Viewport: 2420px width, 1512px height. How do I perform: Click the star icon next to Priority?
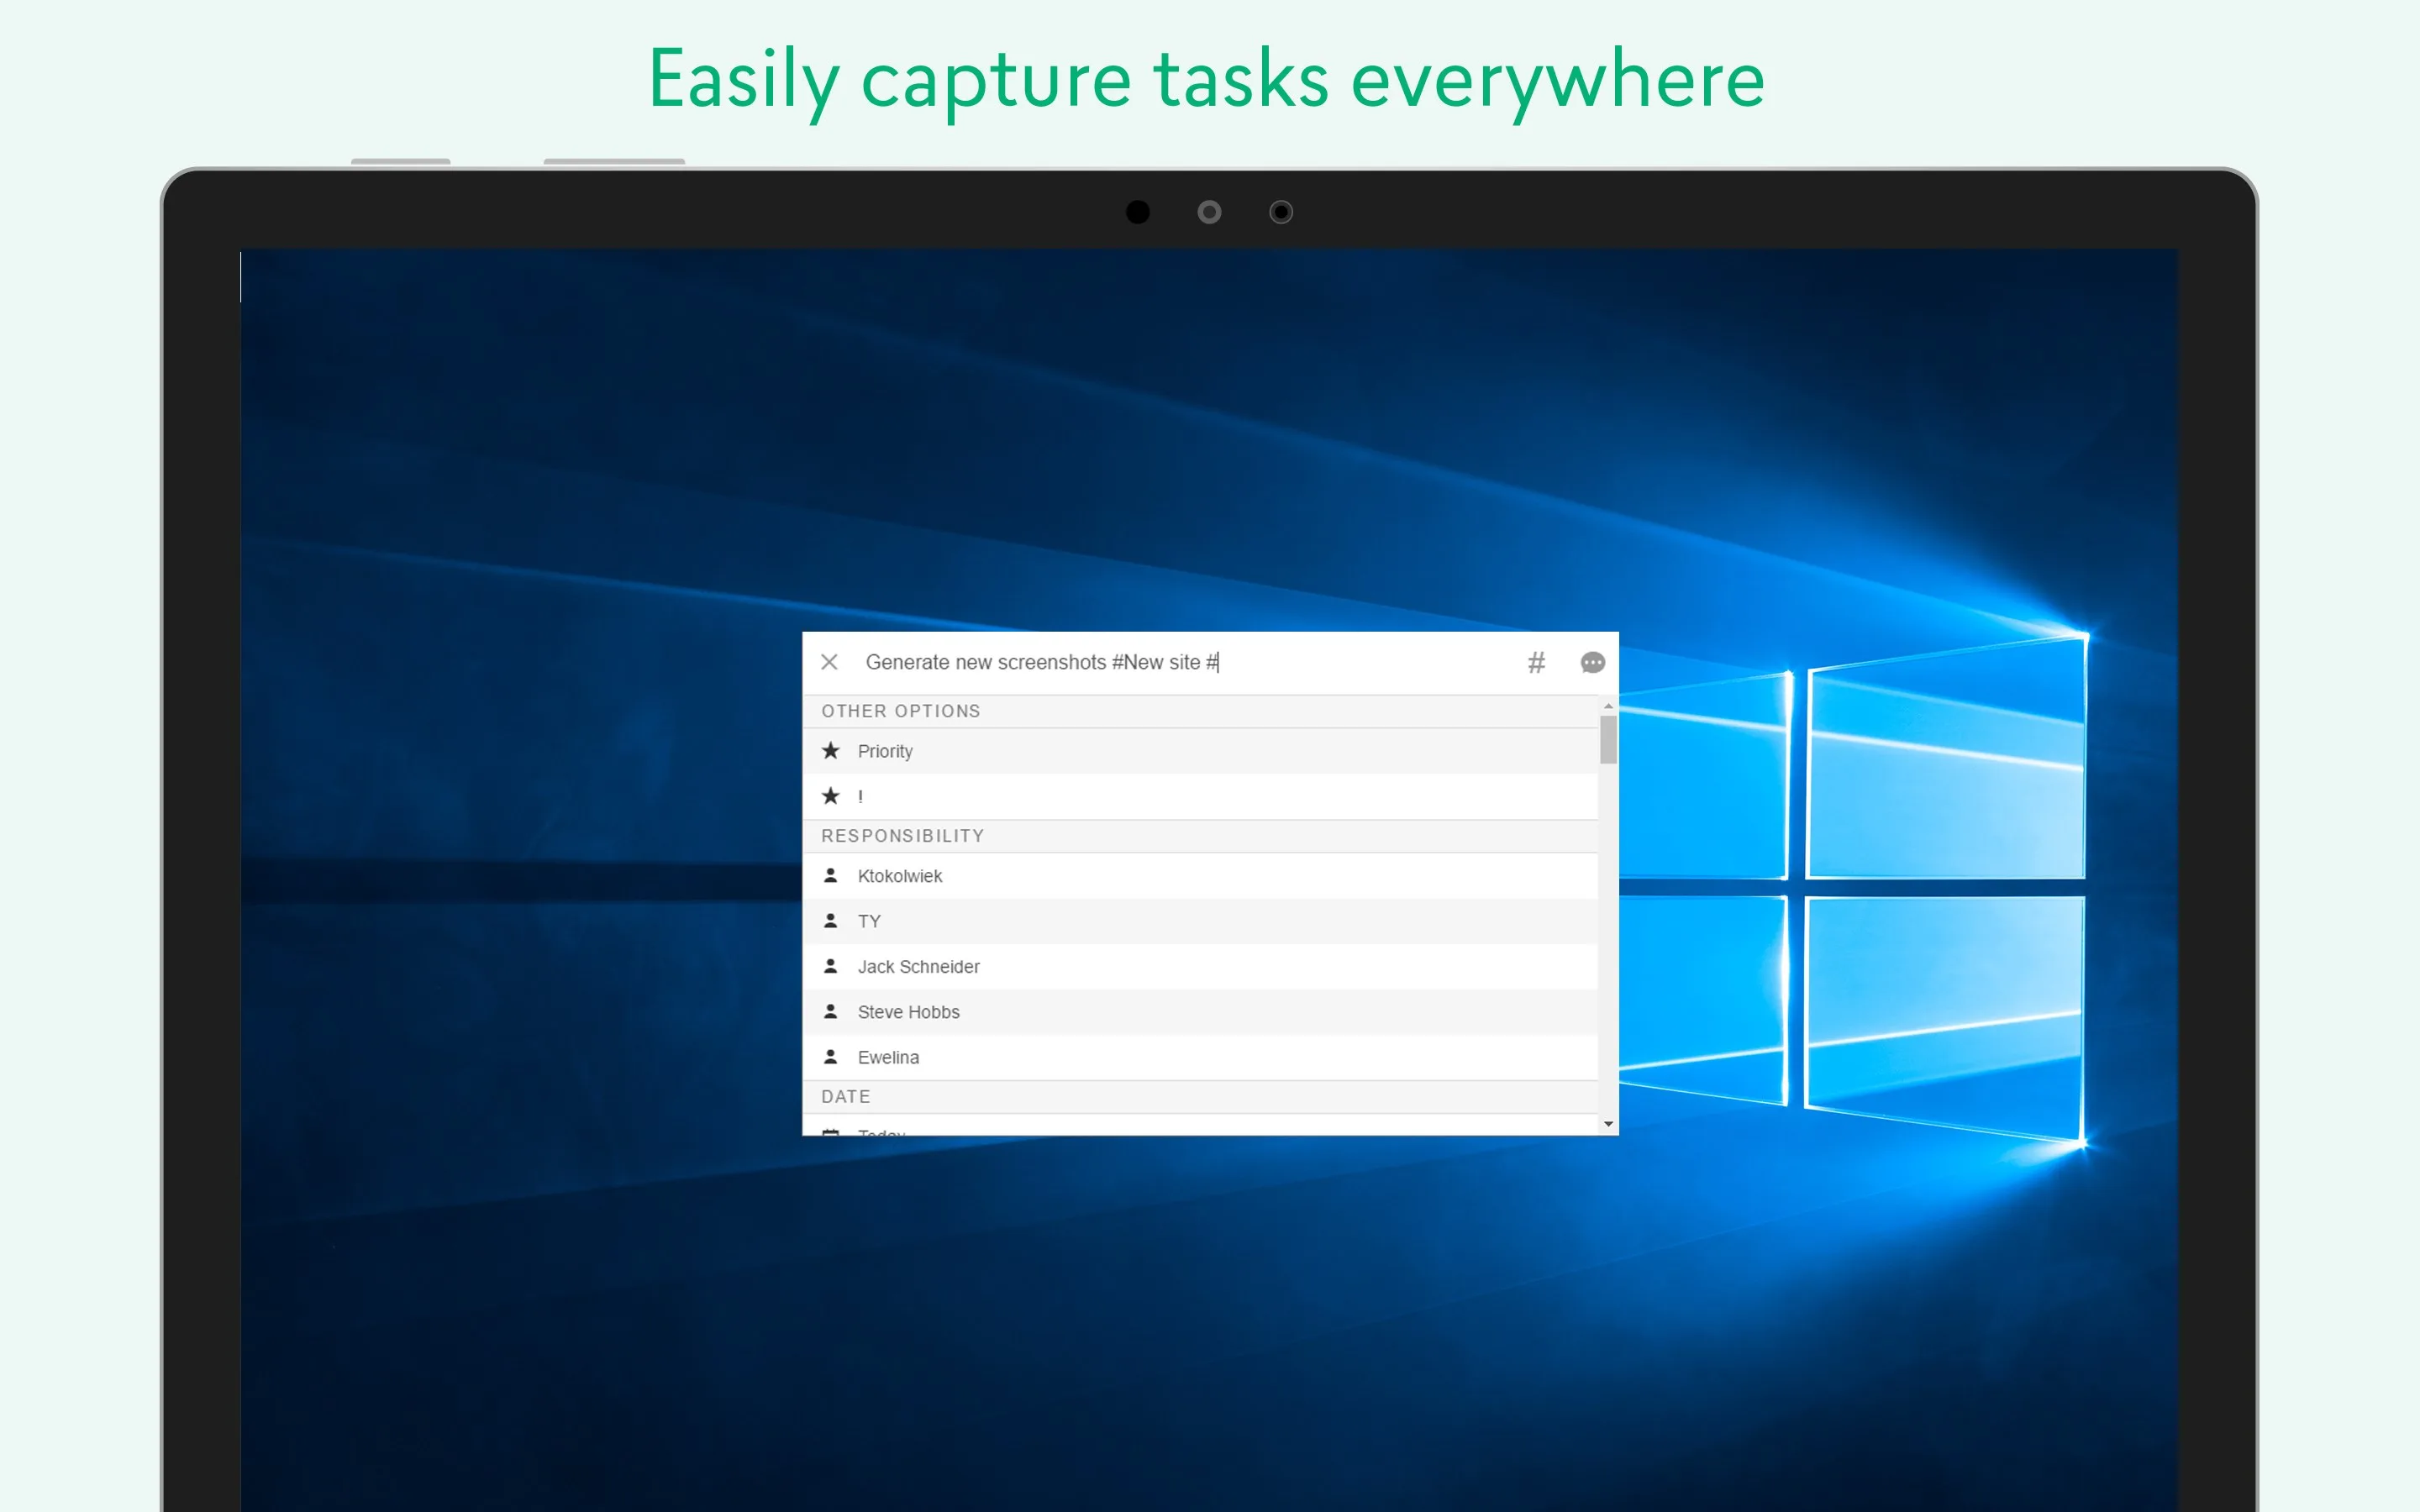click(x=830, y=750)
